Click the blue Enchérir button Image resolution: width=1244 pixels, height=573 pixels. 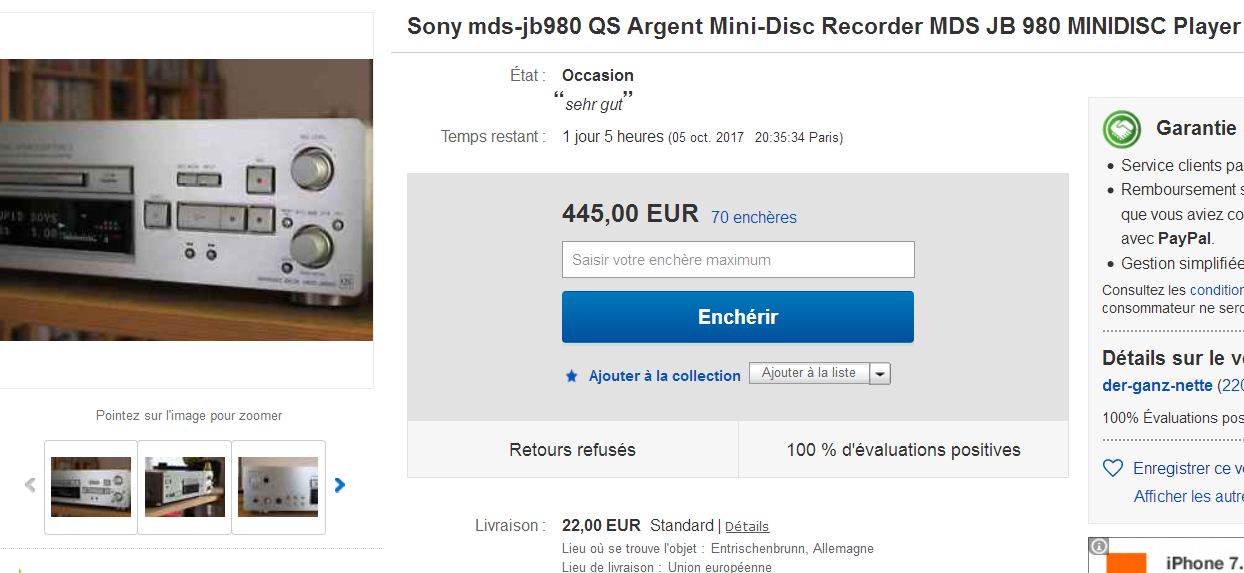pos(738,317)
